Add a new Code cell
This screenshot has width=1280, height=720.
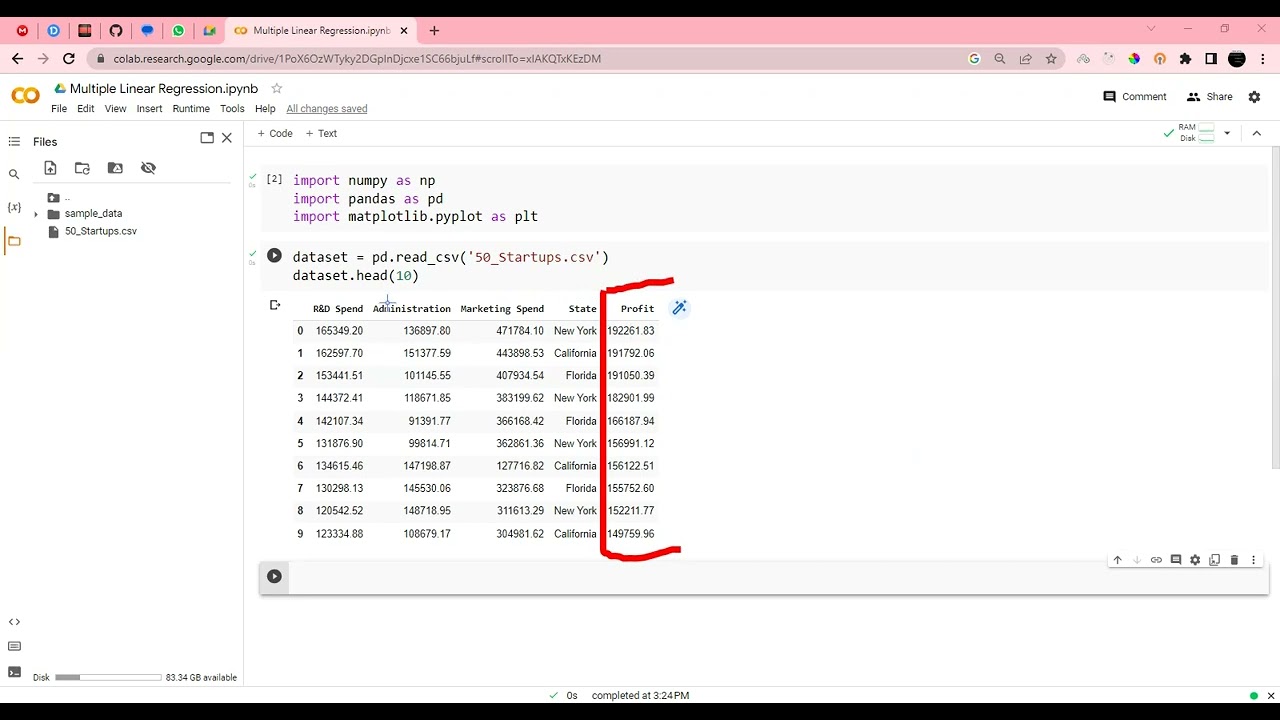pyautogui.click(x=275, y=133)
